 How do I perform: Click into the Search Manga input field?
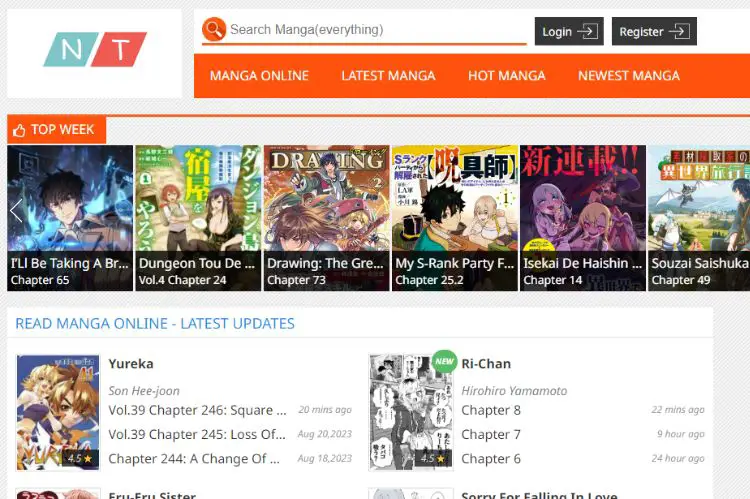coord(377,30)
